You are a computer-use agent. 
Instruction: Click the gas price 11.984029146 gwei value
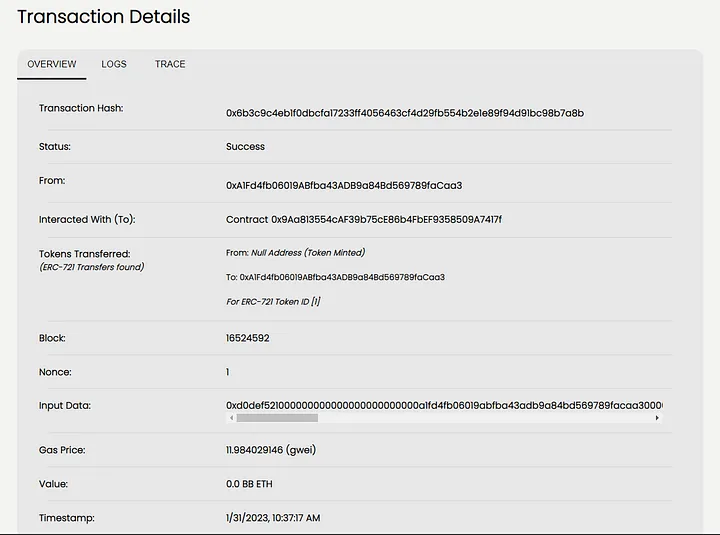pos(271,450)
